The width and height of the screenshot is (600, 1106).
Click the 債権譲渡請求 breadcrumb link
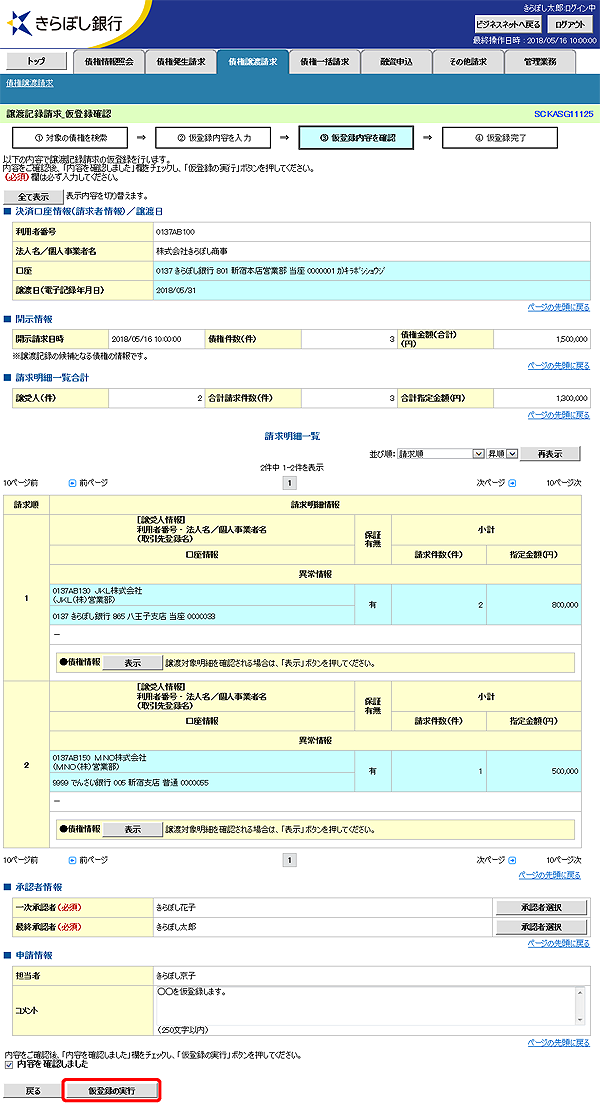(30, 83)
